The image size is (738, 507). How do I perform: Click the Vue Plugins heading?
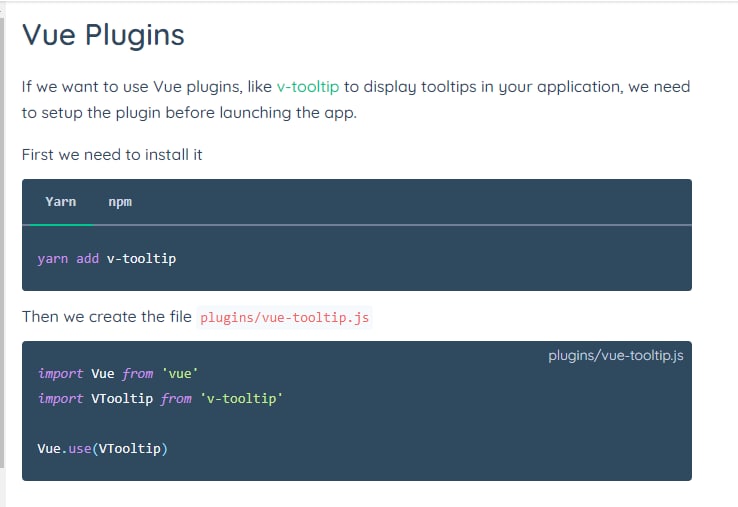(x=103, y=35)
